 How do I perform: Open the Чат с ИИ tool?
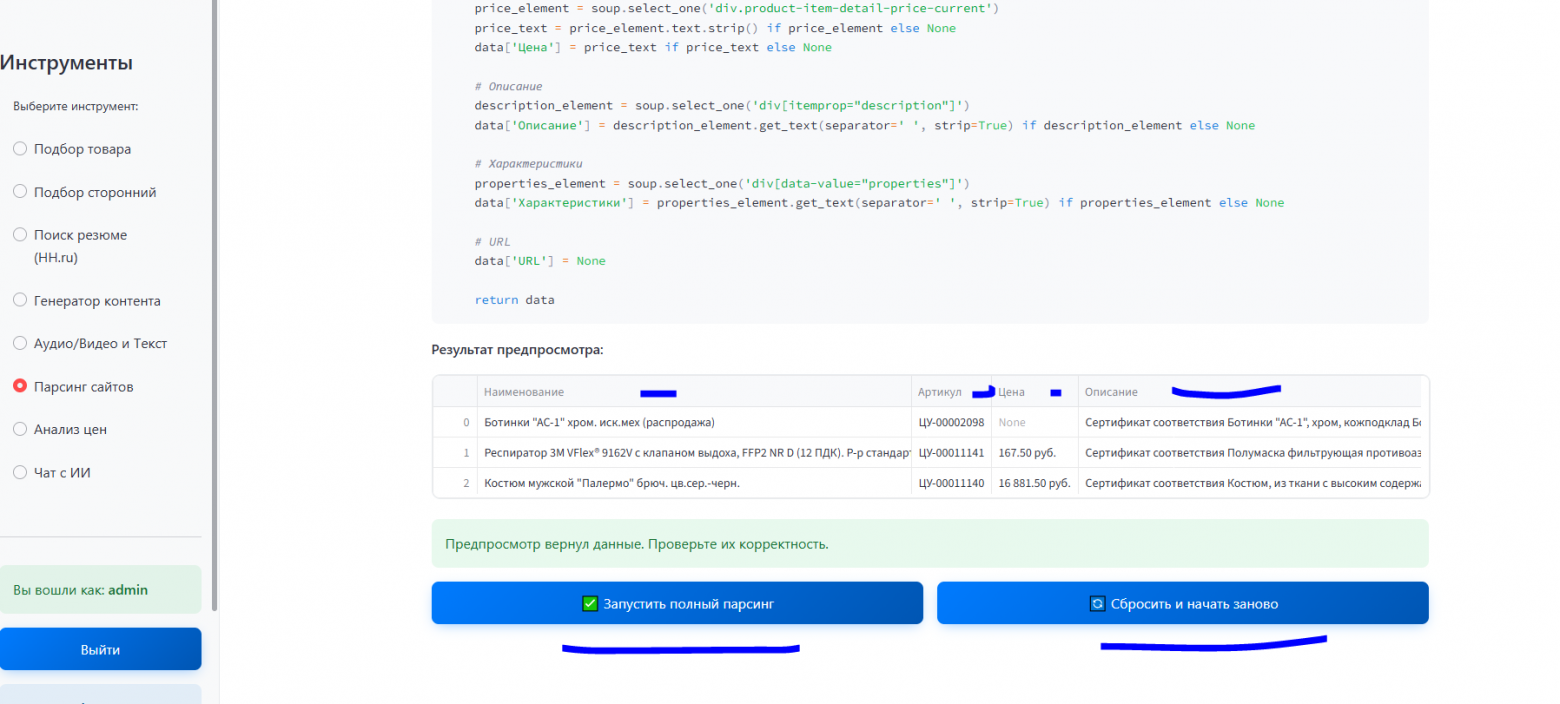coord(20,473)
